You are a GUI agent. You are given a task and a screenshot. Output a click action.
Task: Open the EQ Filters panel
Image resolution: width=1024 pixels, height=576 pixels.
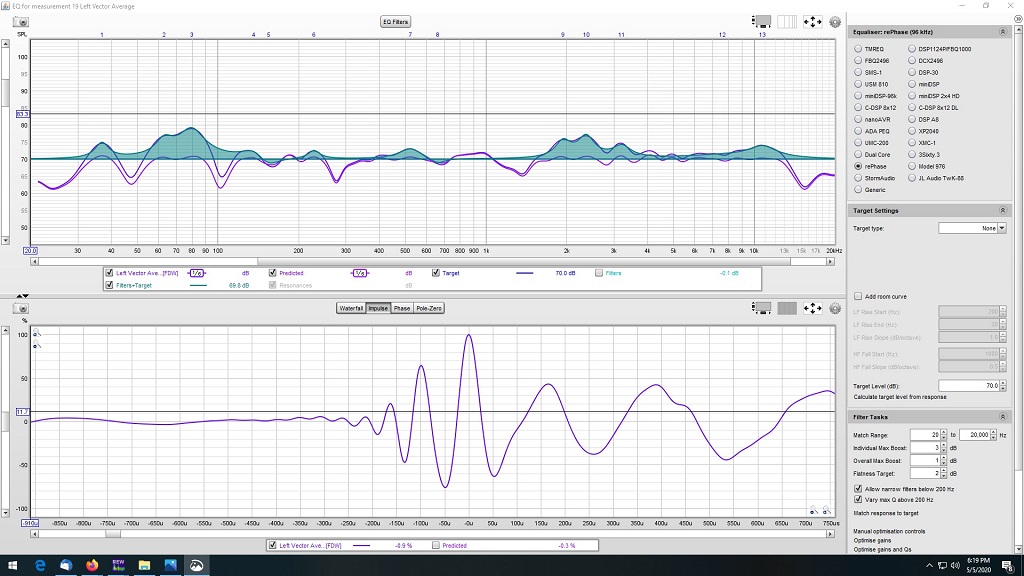(x=395, y=22)
